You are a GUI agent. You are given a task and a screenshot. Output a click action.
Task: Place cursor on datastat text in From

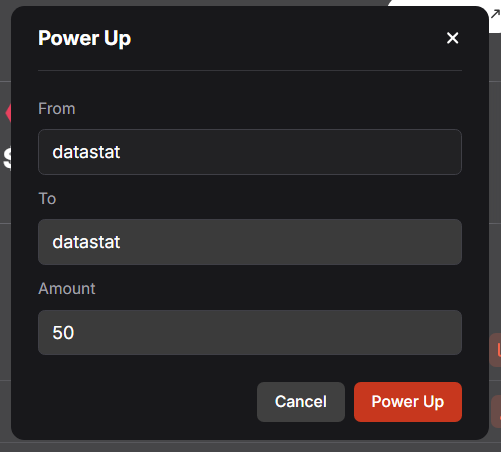[x=86, y=152]
